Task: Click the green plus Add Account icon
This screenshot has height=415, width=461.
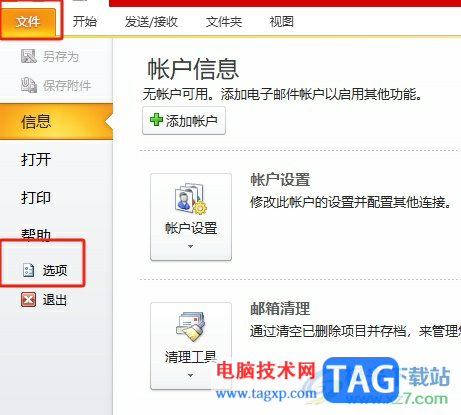Action: 156,120
